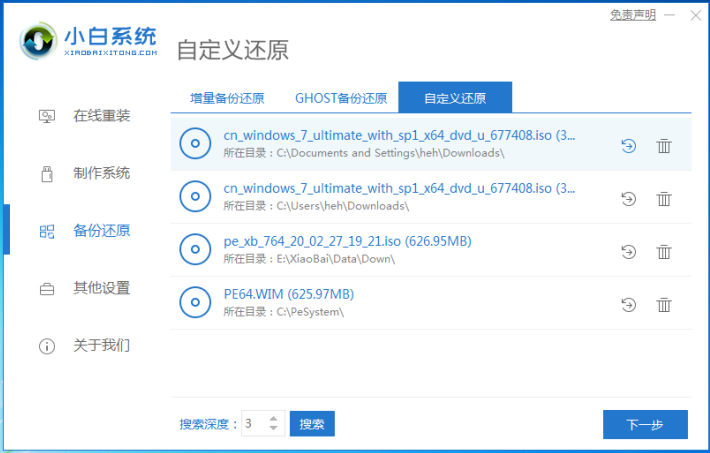This screenshot has width=710, height=453.
Task: Switch to 增量备份还原 tab
Action: (227, 98)
